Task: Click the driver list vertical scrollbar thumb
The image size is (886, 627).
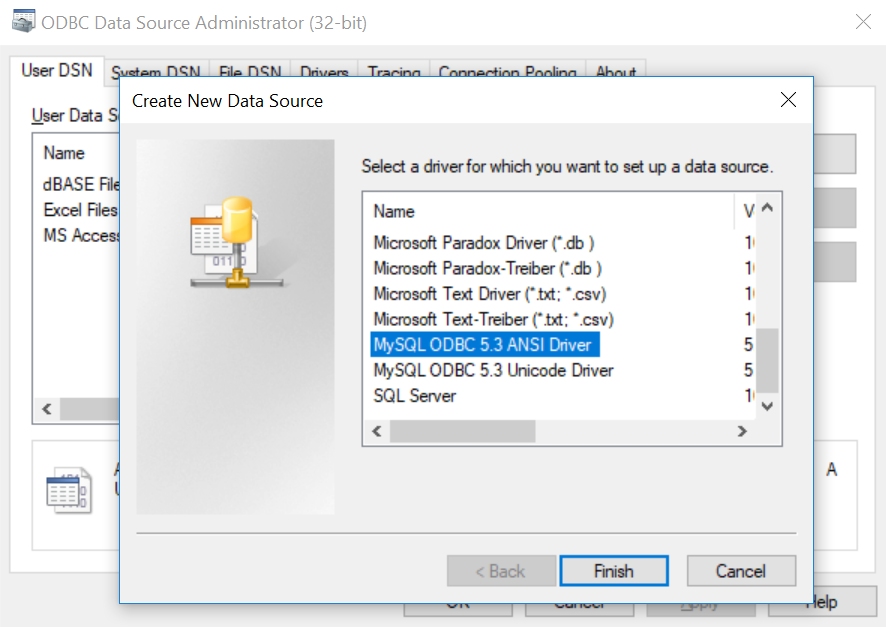Action: pyautogui.click(x=767, y=360)
